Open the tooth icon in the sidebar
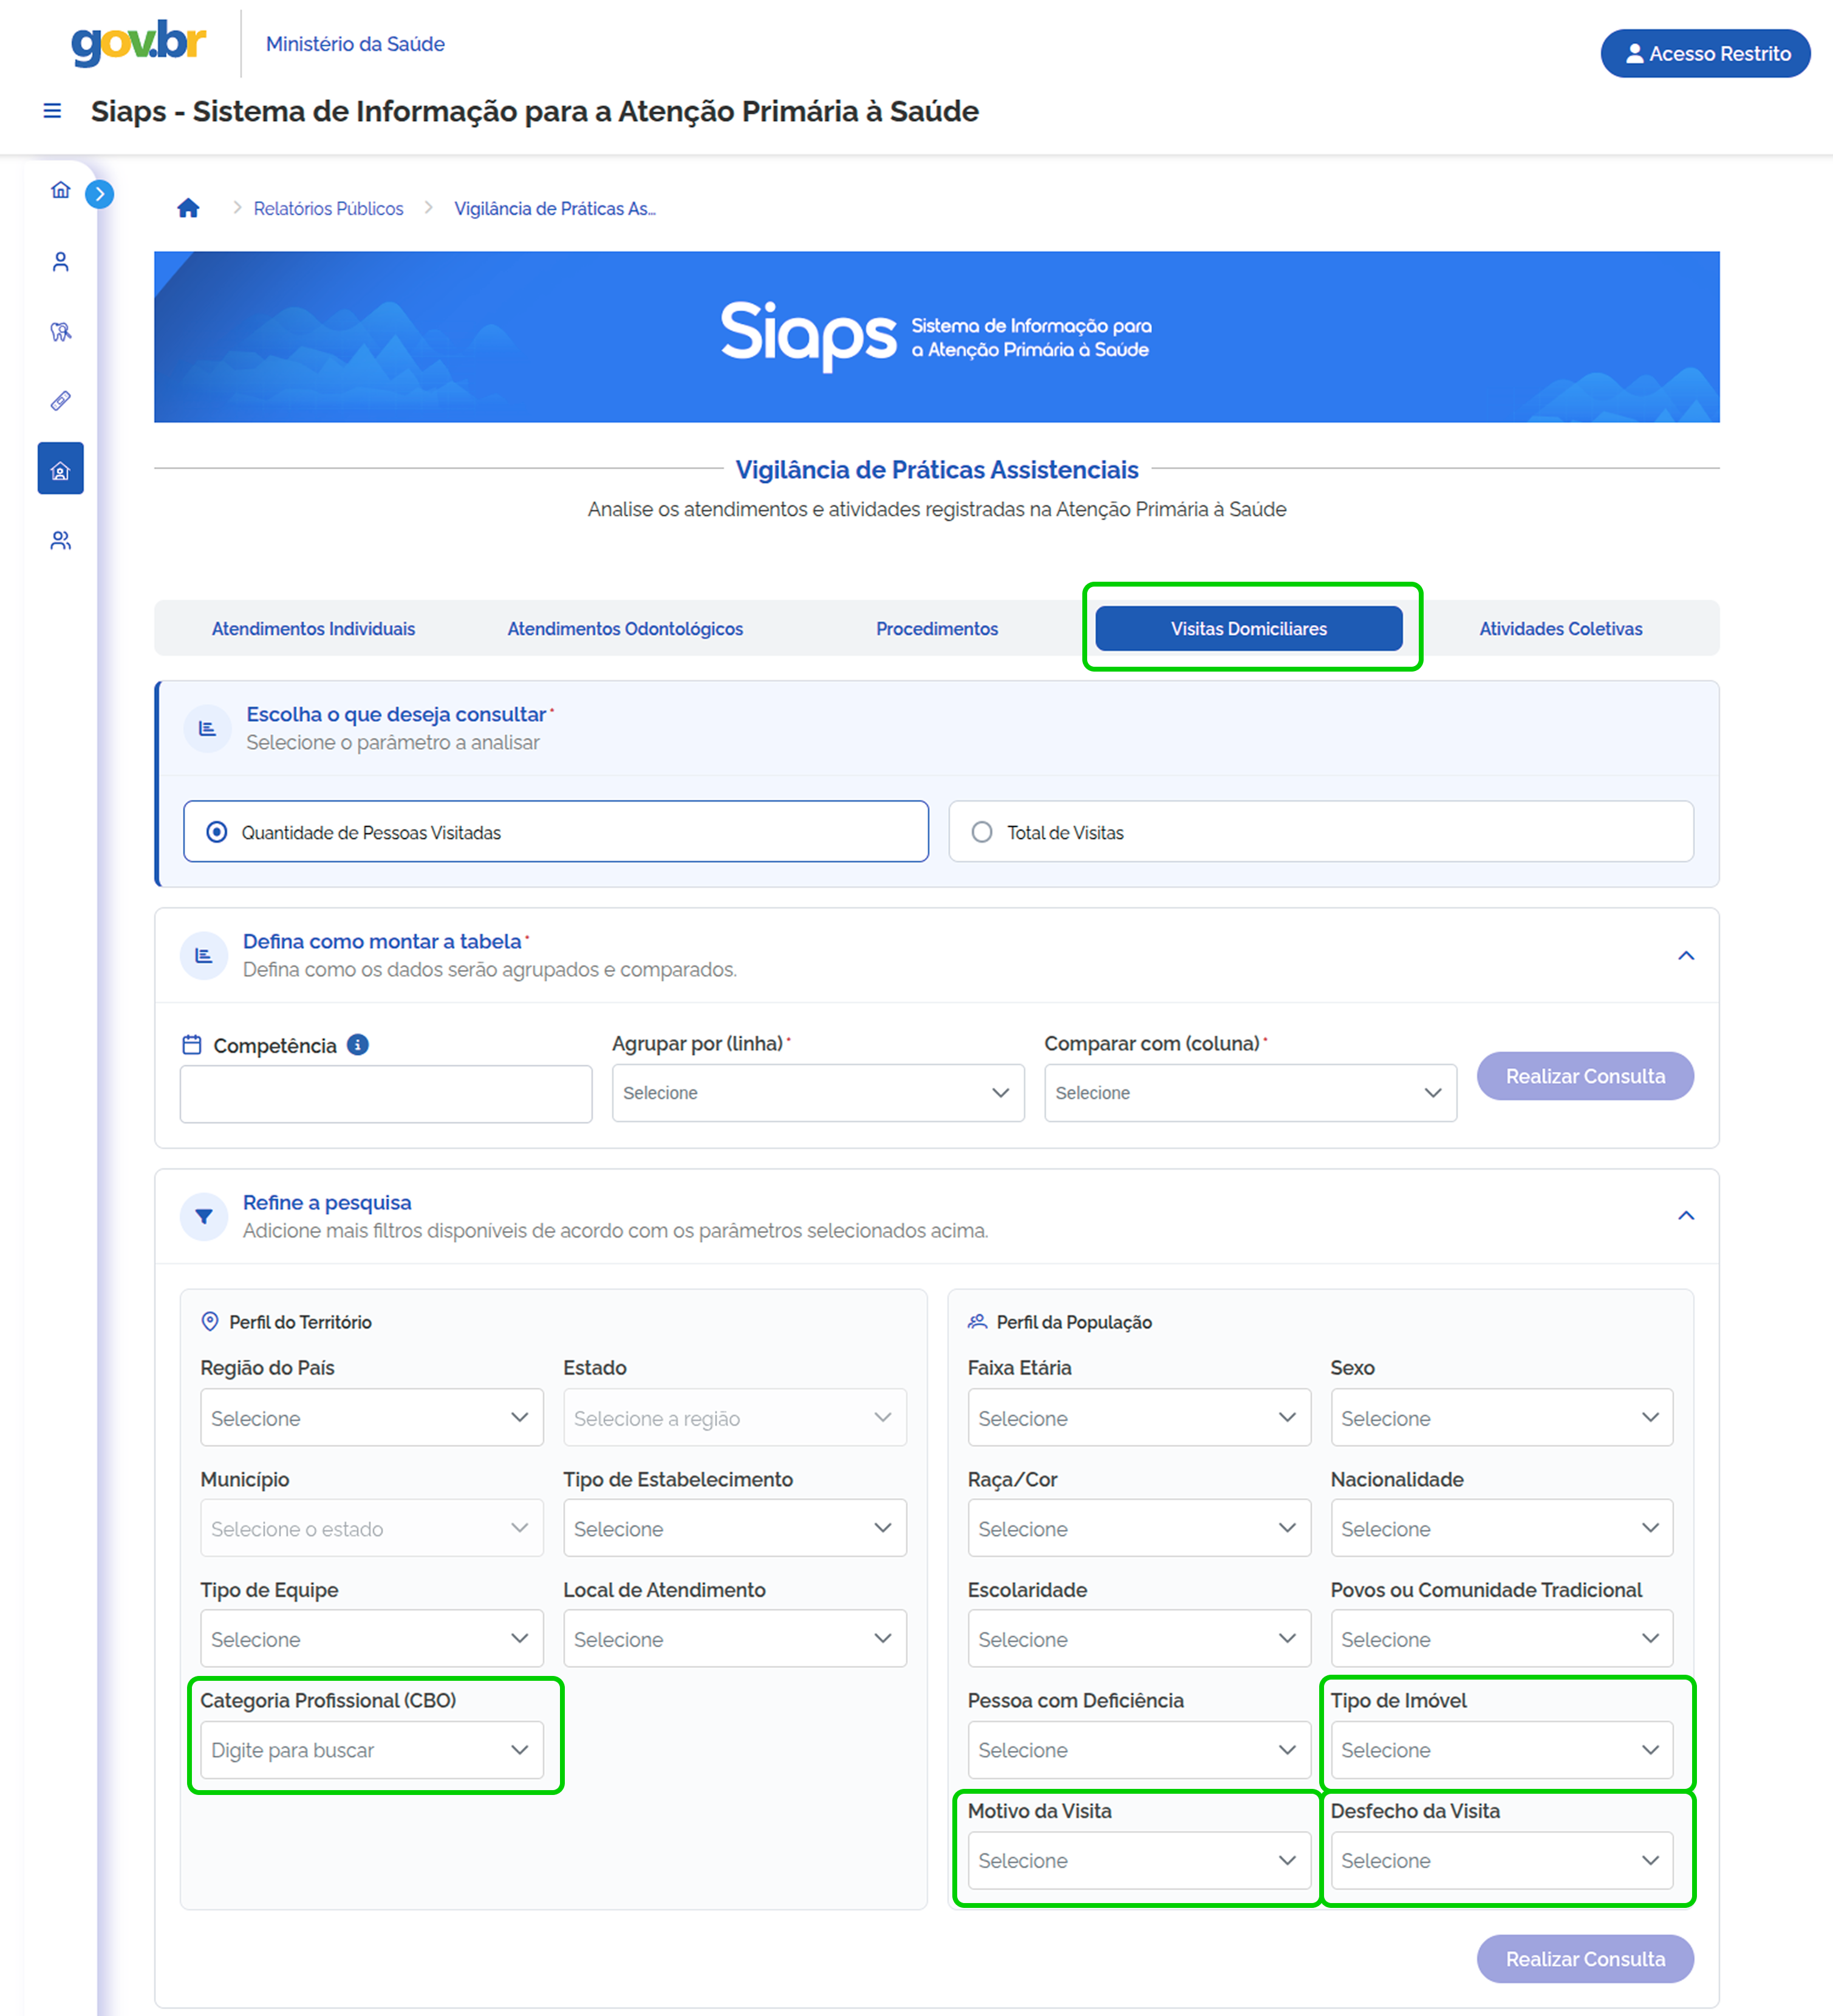 coord(61,332)
